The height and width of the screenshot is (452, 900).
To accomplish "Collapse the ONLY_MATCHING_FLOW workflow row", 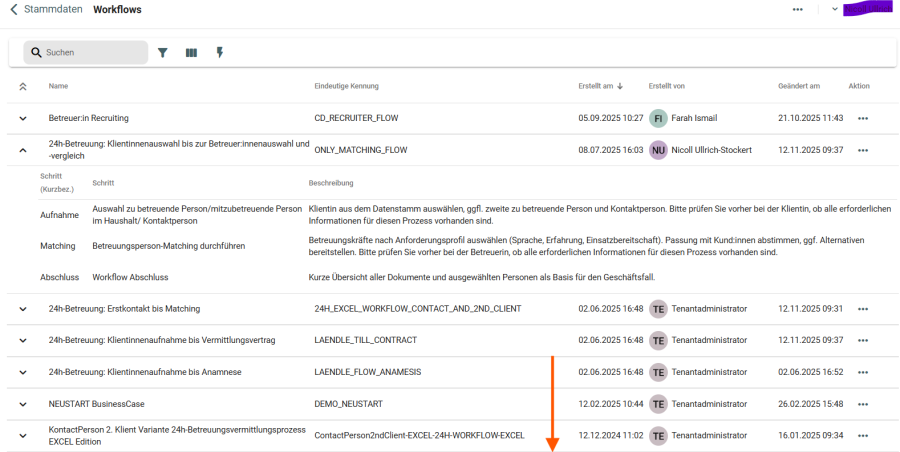I will click(23, 150).
